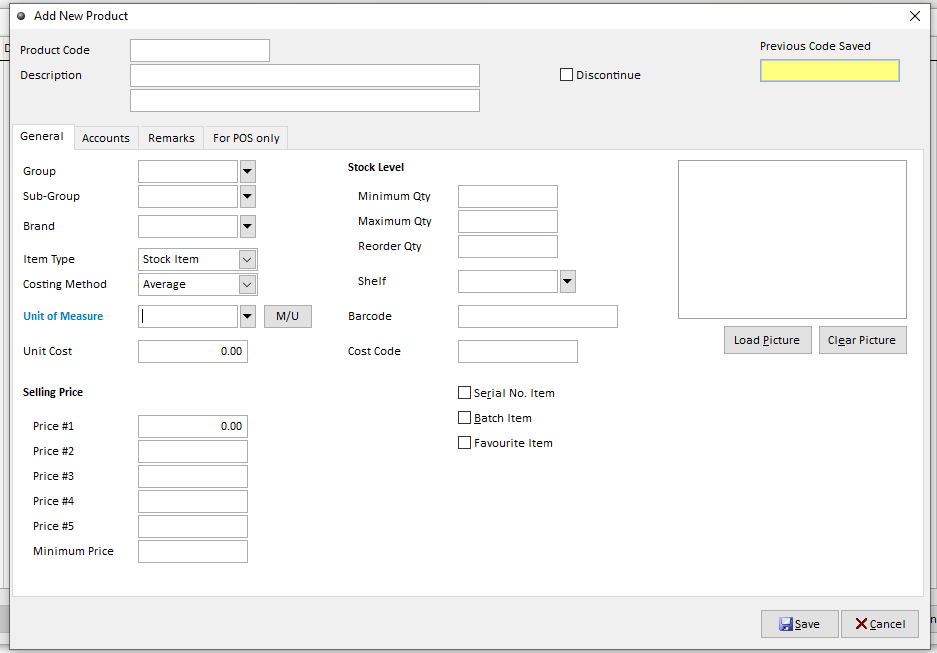The width and height of the screenshot is (937, 653).
Task: Open the Accounts tab
Action: [106, 138]
